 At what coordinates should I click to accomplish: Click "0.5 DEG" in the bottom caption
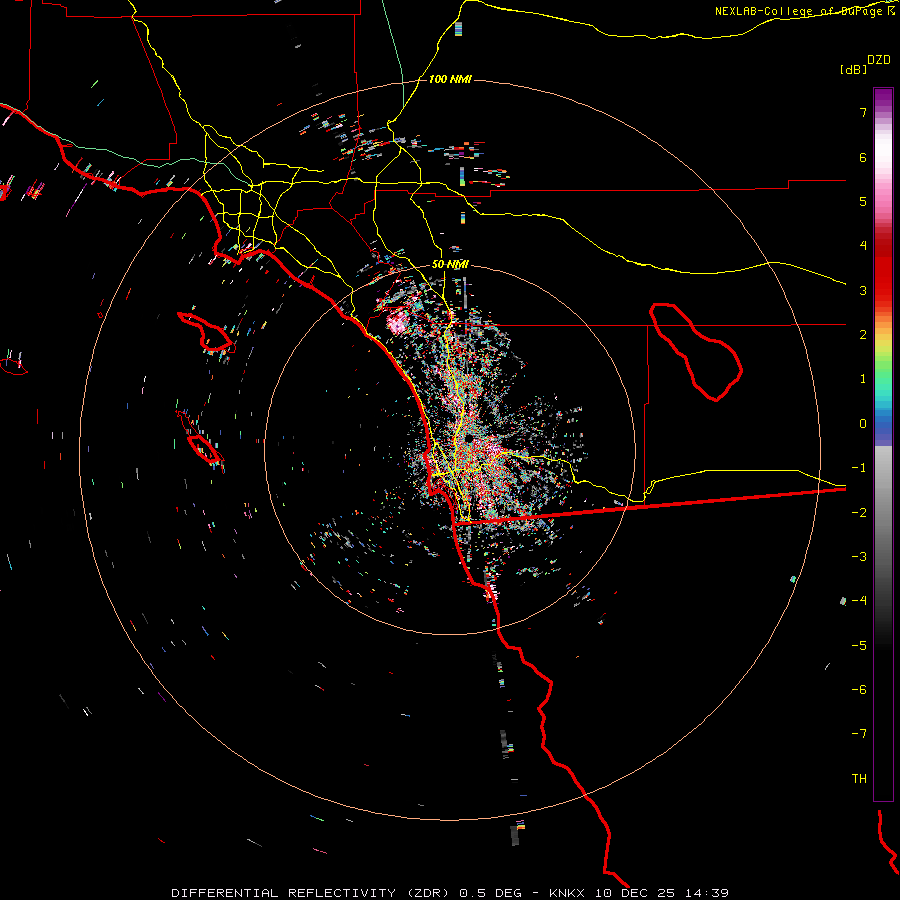coord(491,893)
